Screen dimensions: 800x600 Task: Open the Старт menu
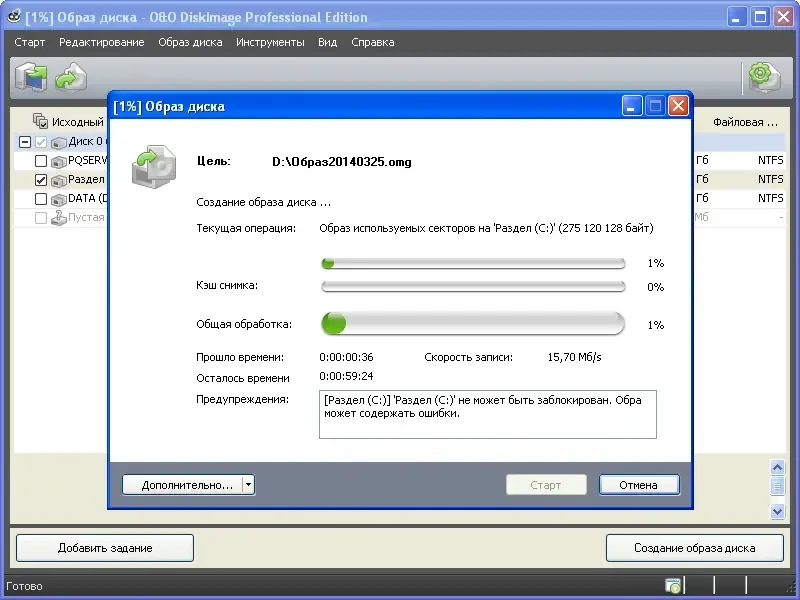pos(30,42)
